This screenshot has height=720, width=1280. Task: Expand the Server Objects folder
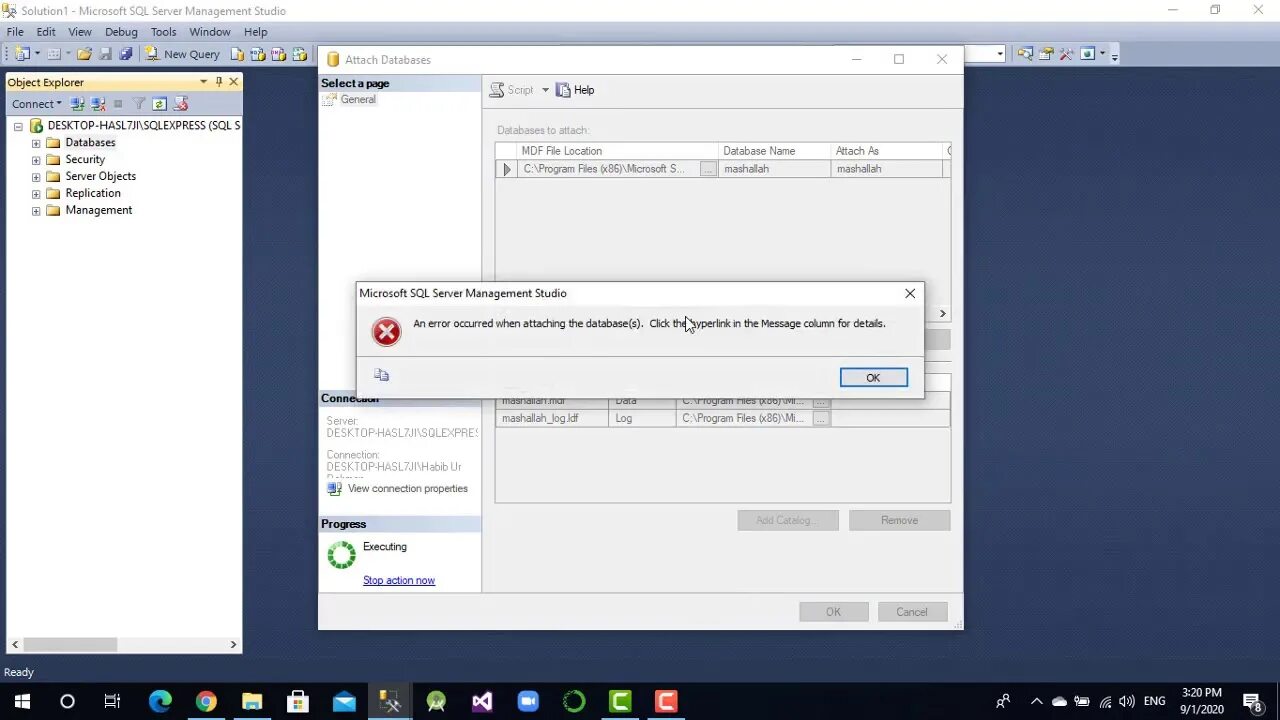click(36, 177)
